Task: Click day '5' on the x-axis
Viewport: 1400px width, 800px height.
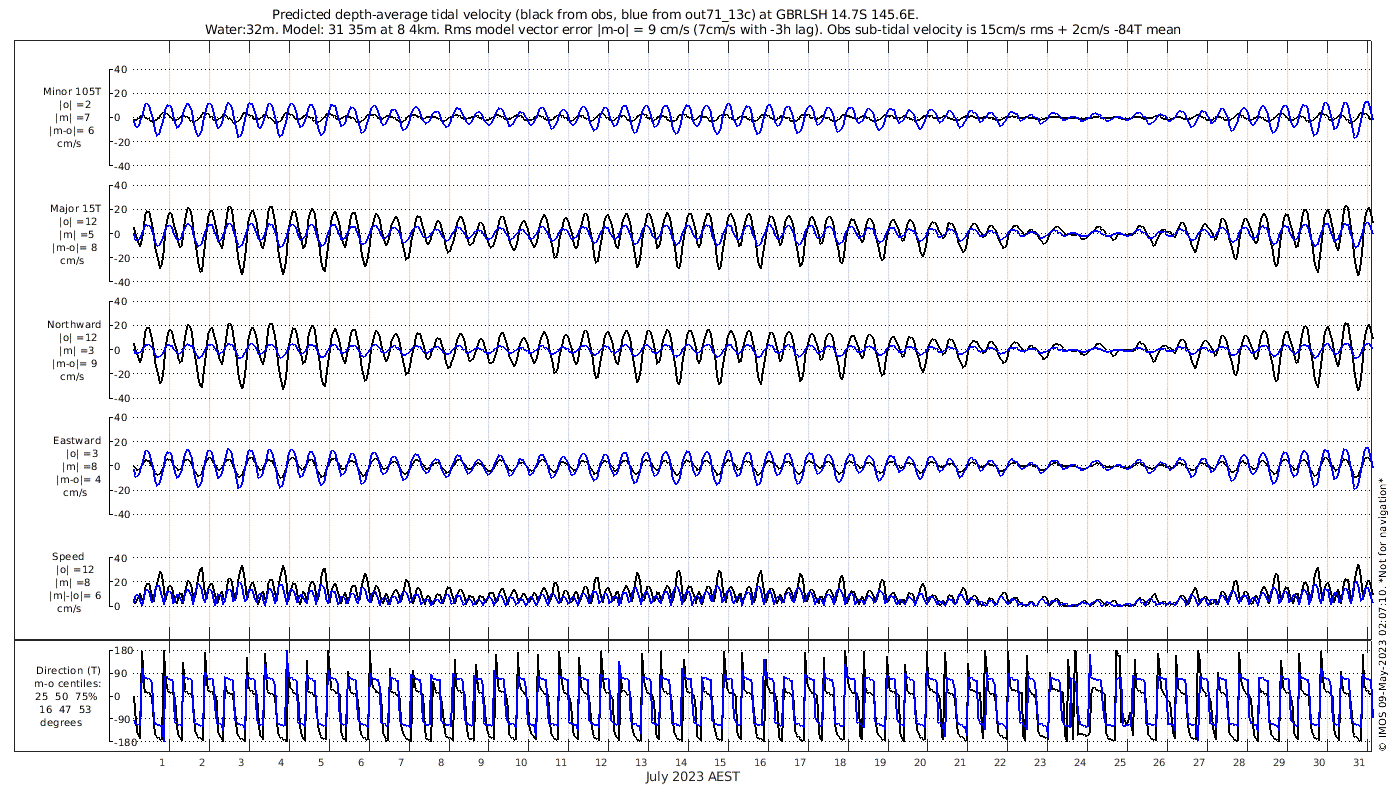Action: click(x=321, y=762)
